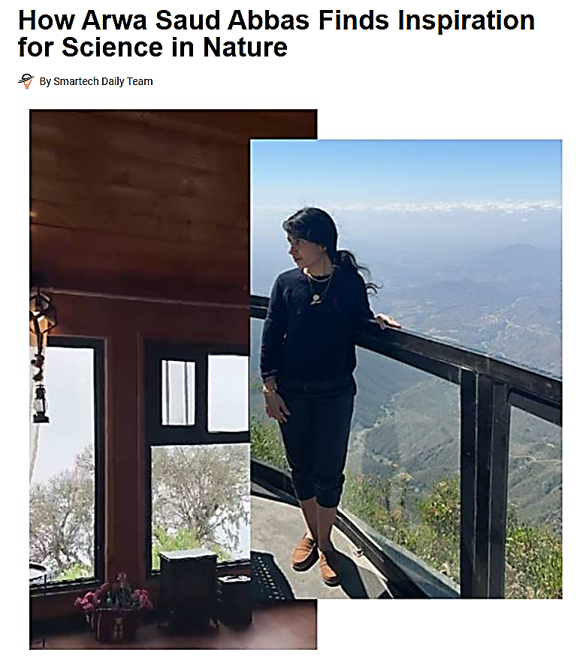
Task: Open the mountain balcony photo on the right
Action: pyautogui.click(x=406, y=369)
